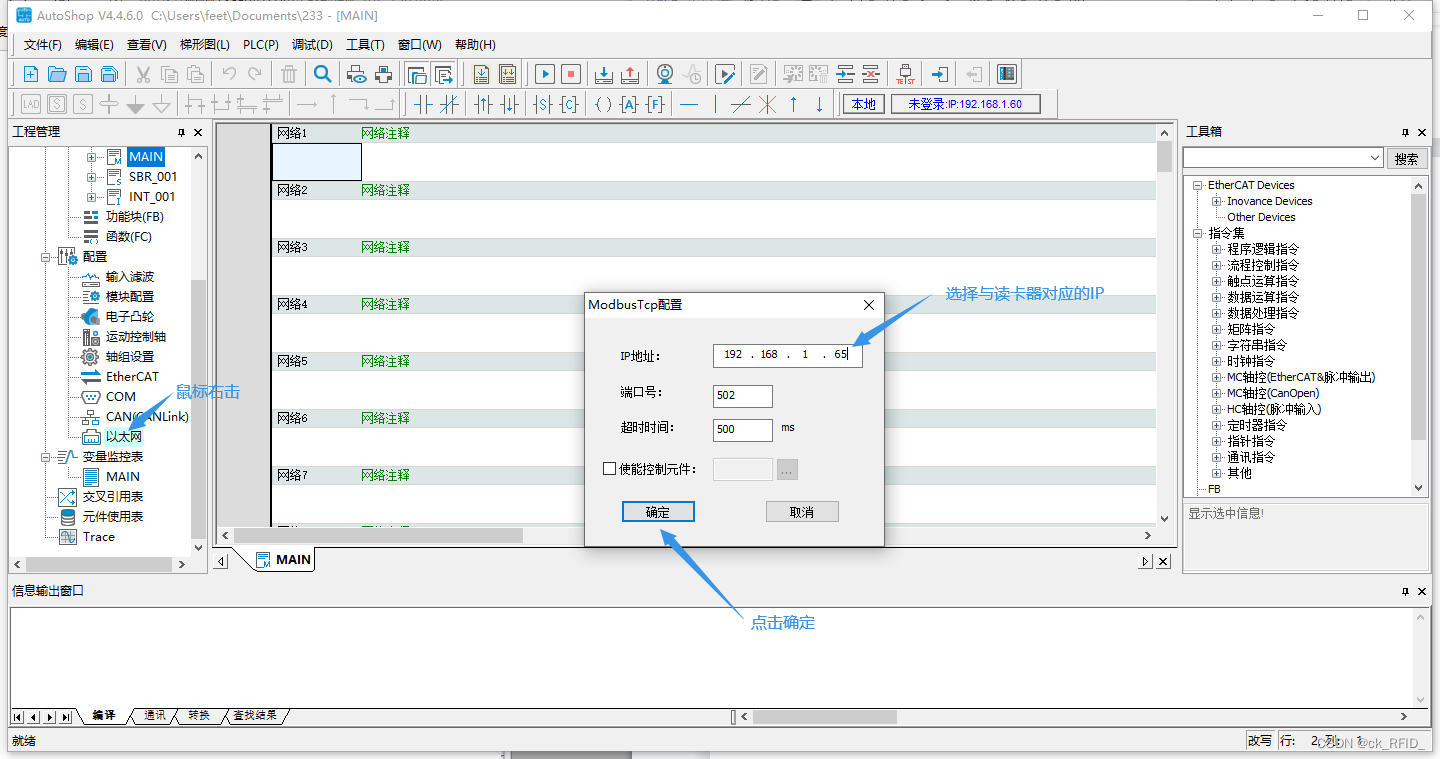The width and height of the screenshot is (1440, 759).
Task: Click the 确定 button in ModbusTcp dialog
Action: 658,511
